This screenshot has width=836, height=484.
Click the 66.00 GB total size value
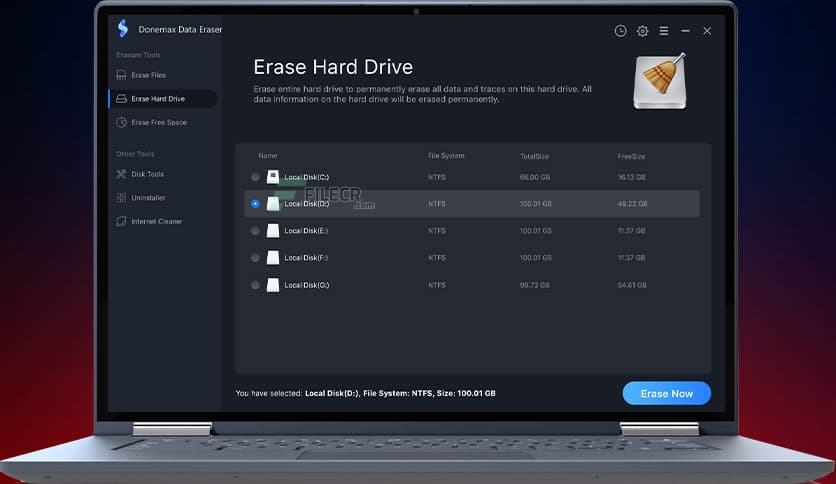pos(535,177)
